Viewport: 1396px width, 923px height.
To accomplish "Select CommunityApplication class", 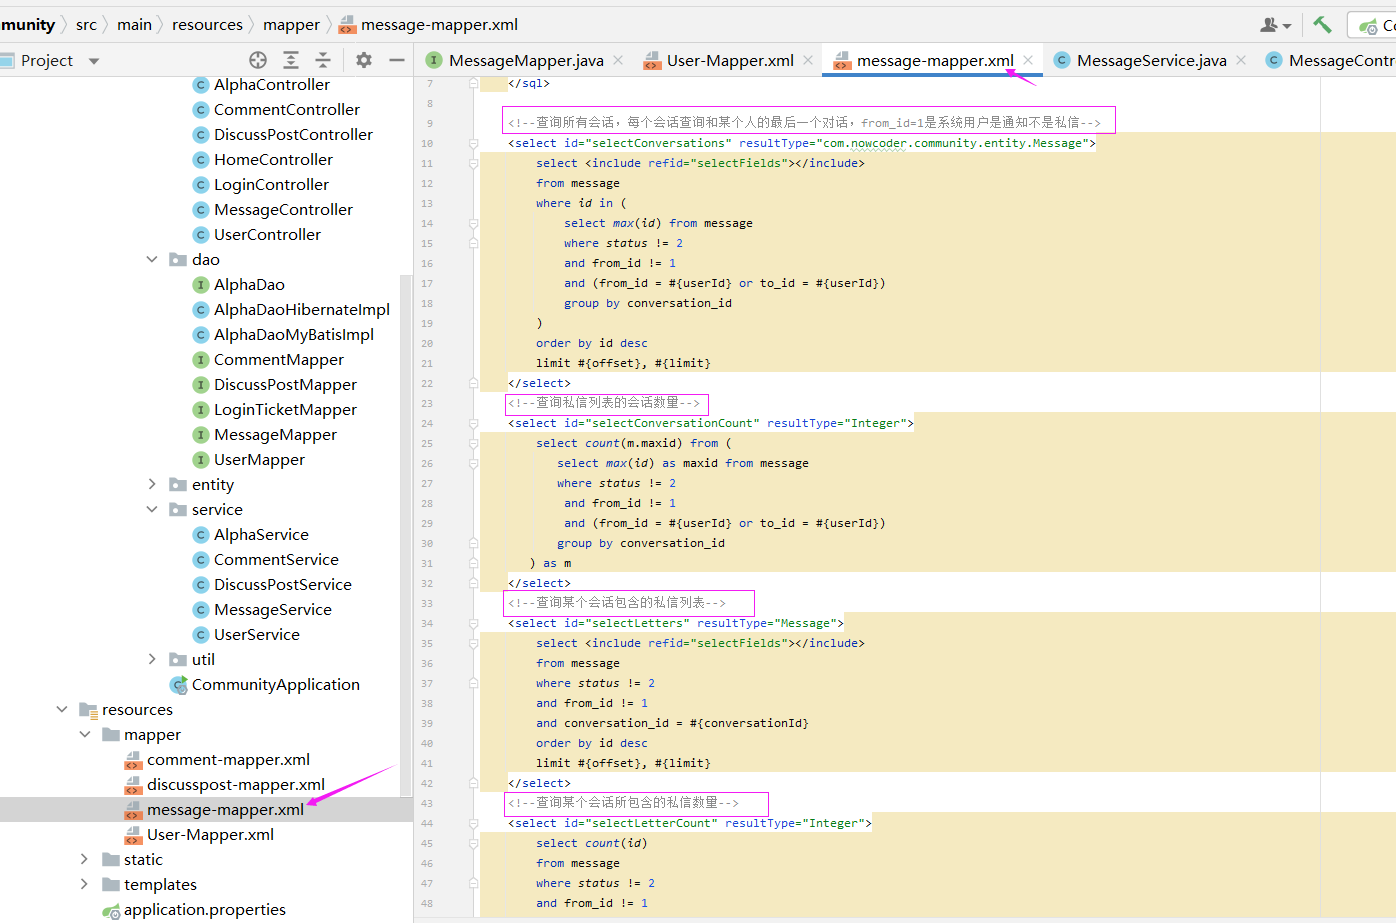I will (x=275, y=684).
